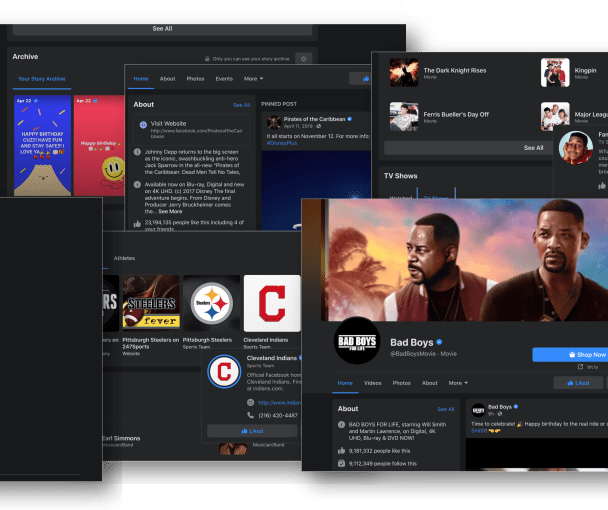Open the Photos tab on the Pirates page
Image resolution: width=608 pixels, height=510 pixels.
tap(195, 79)
